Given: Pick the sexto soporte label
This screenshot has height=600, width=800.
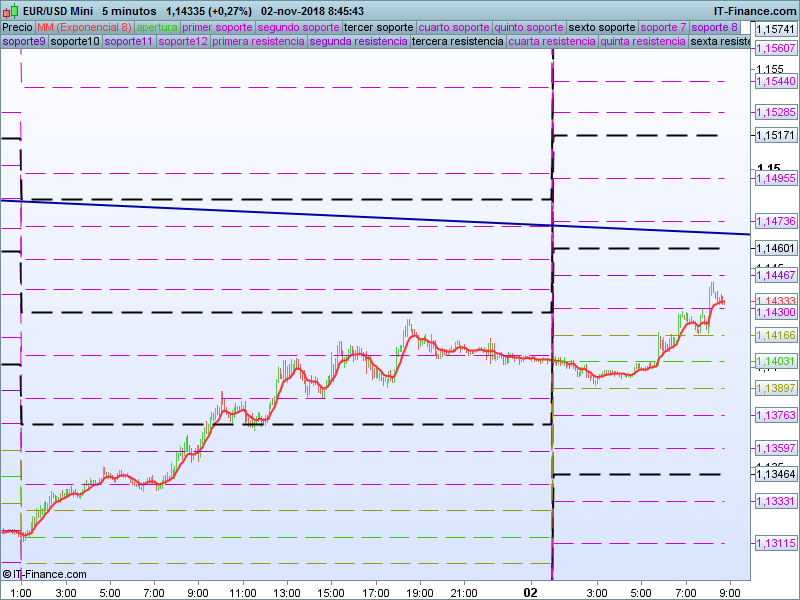Looking at the screenshot, I should click(x=602, y=28).
